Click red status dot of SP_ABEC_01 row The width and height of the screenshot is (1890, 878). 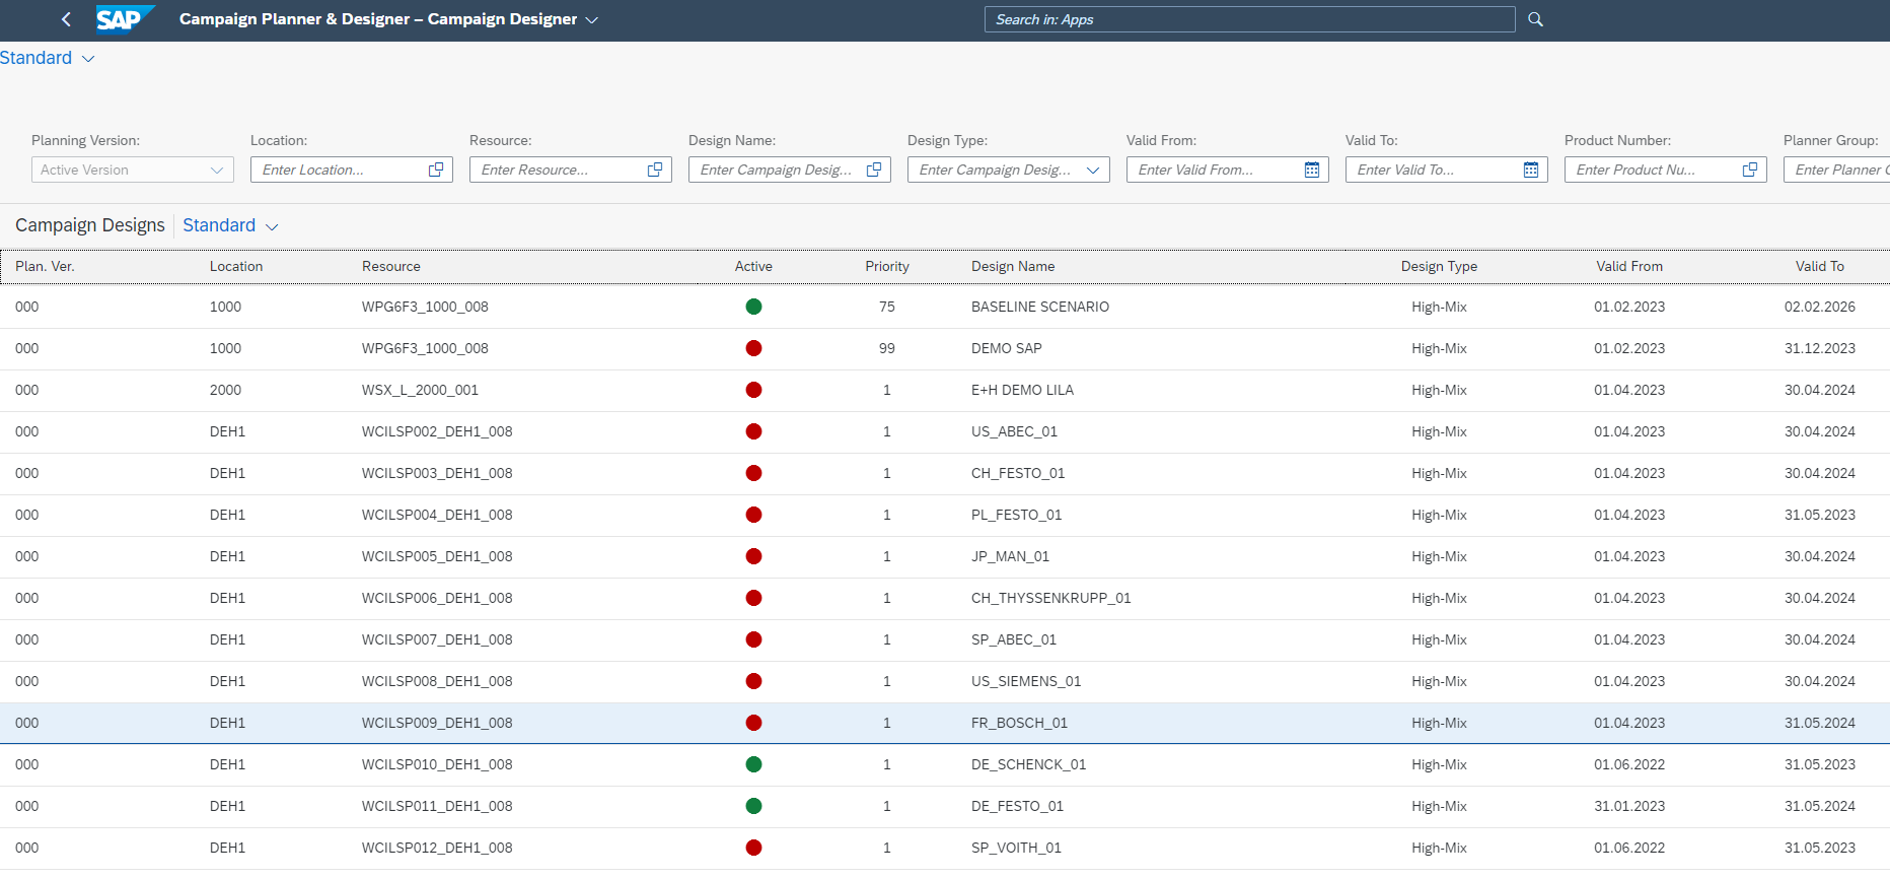pos(754,640)
